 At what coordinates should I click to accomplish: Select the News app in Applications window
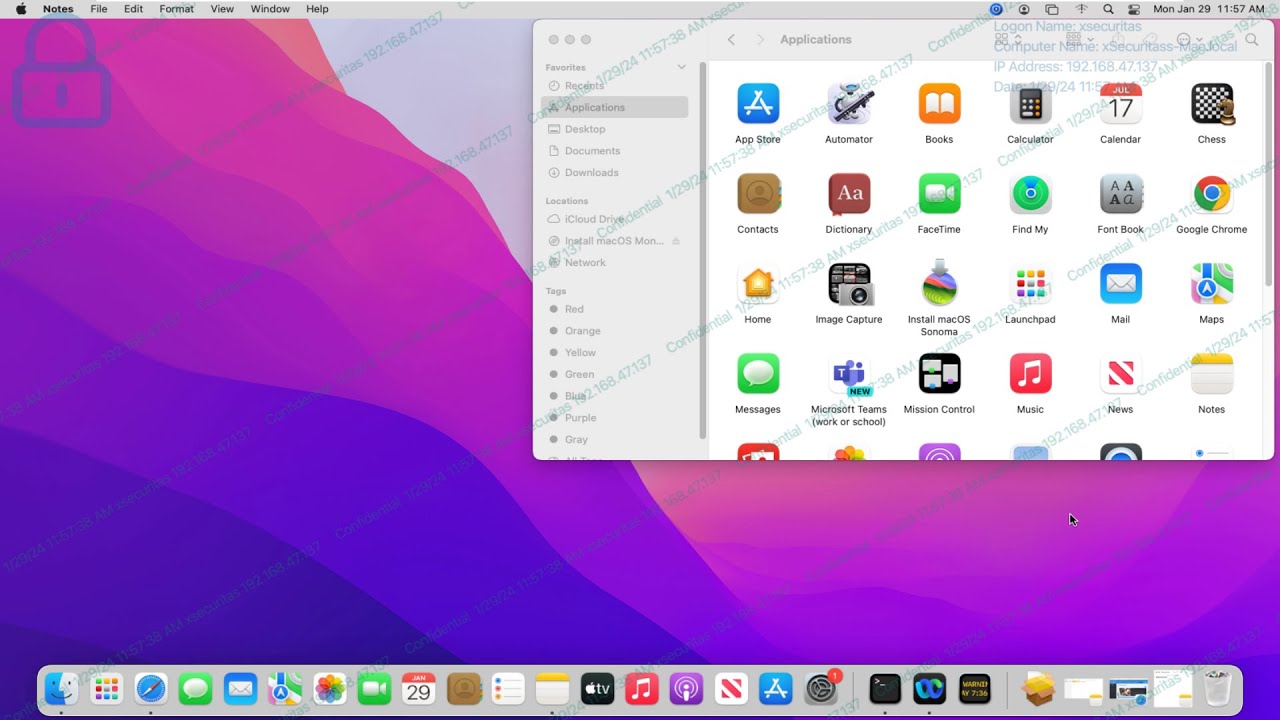(x=1121, y=374)
